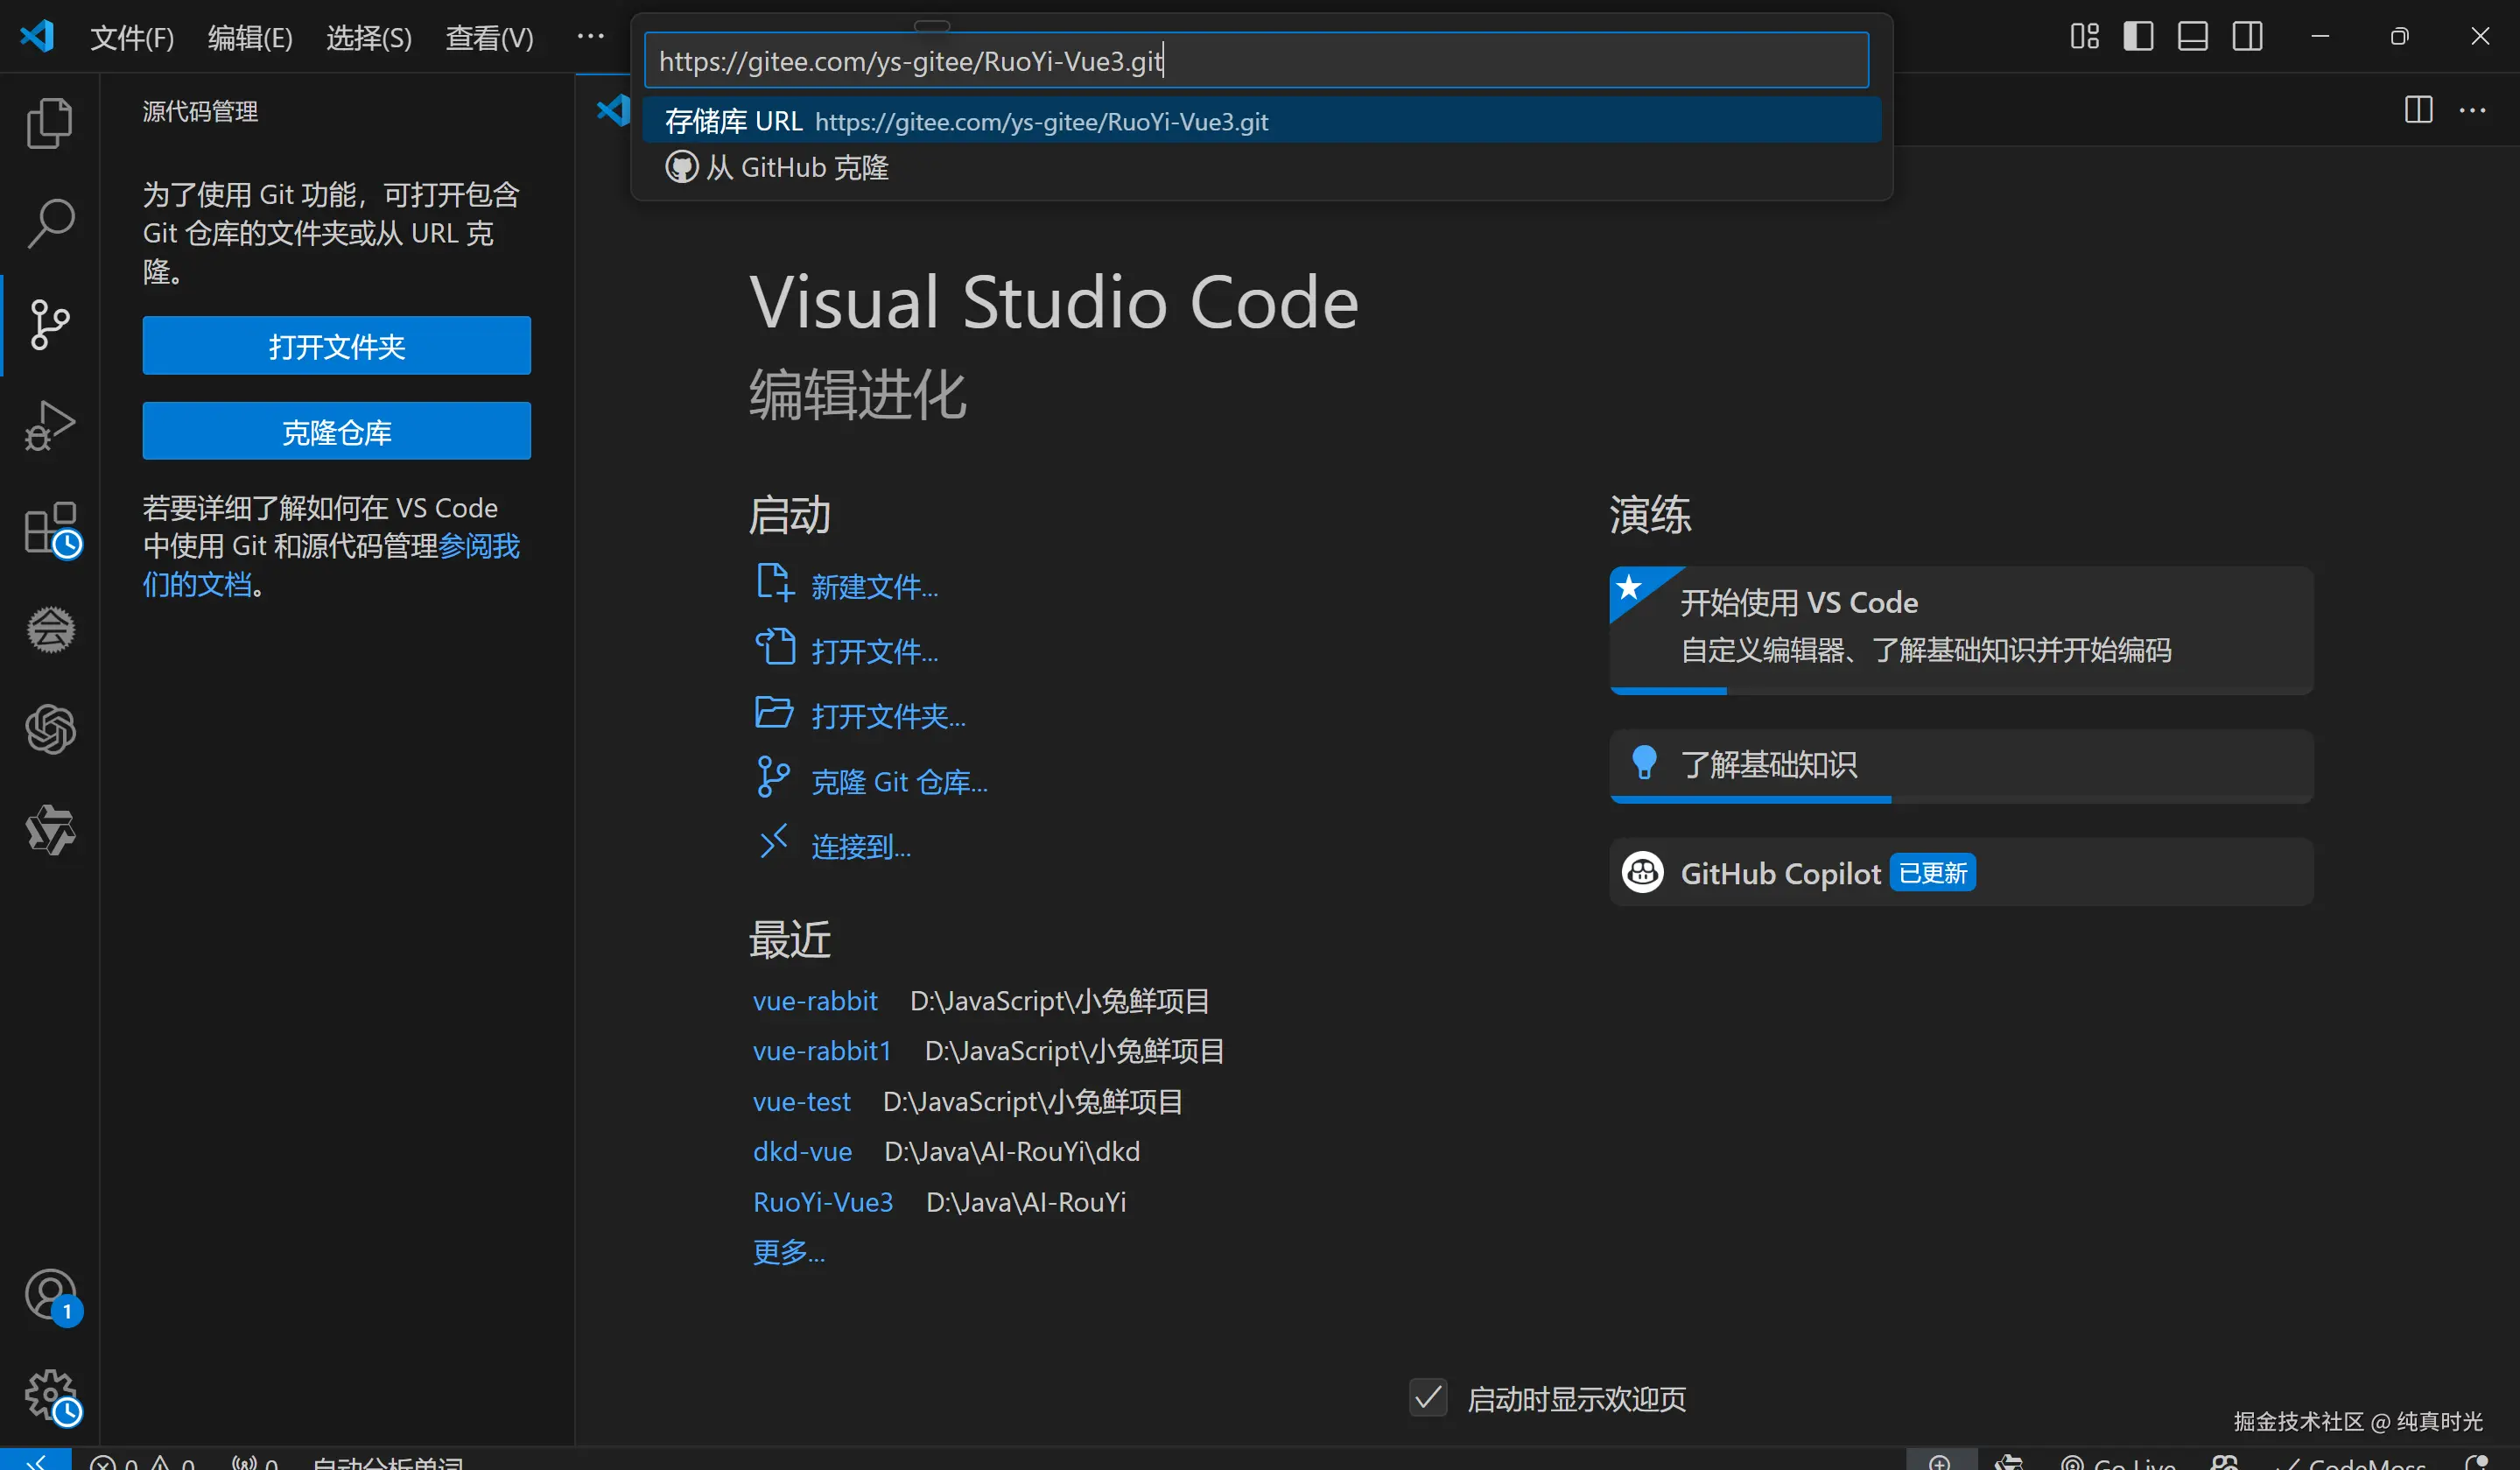Image resolution: width=2520 pixels, height=1470 pixels.
Task: Click the Accounts icon with badge
Action: coord(49,1294)
